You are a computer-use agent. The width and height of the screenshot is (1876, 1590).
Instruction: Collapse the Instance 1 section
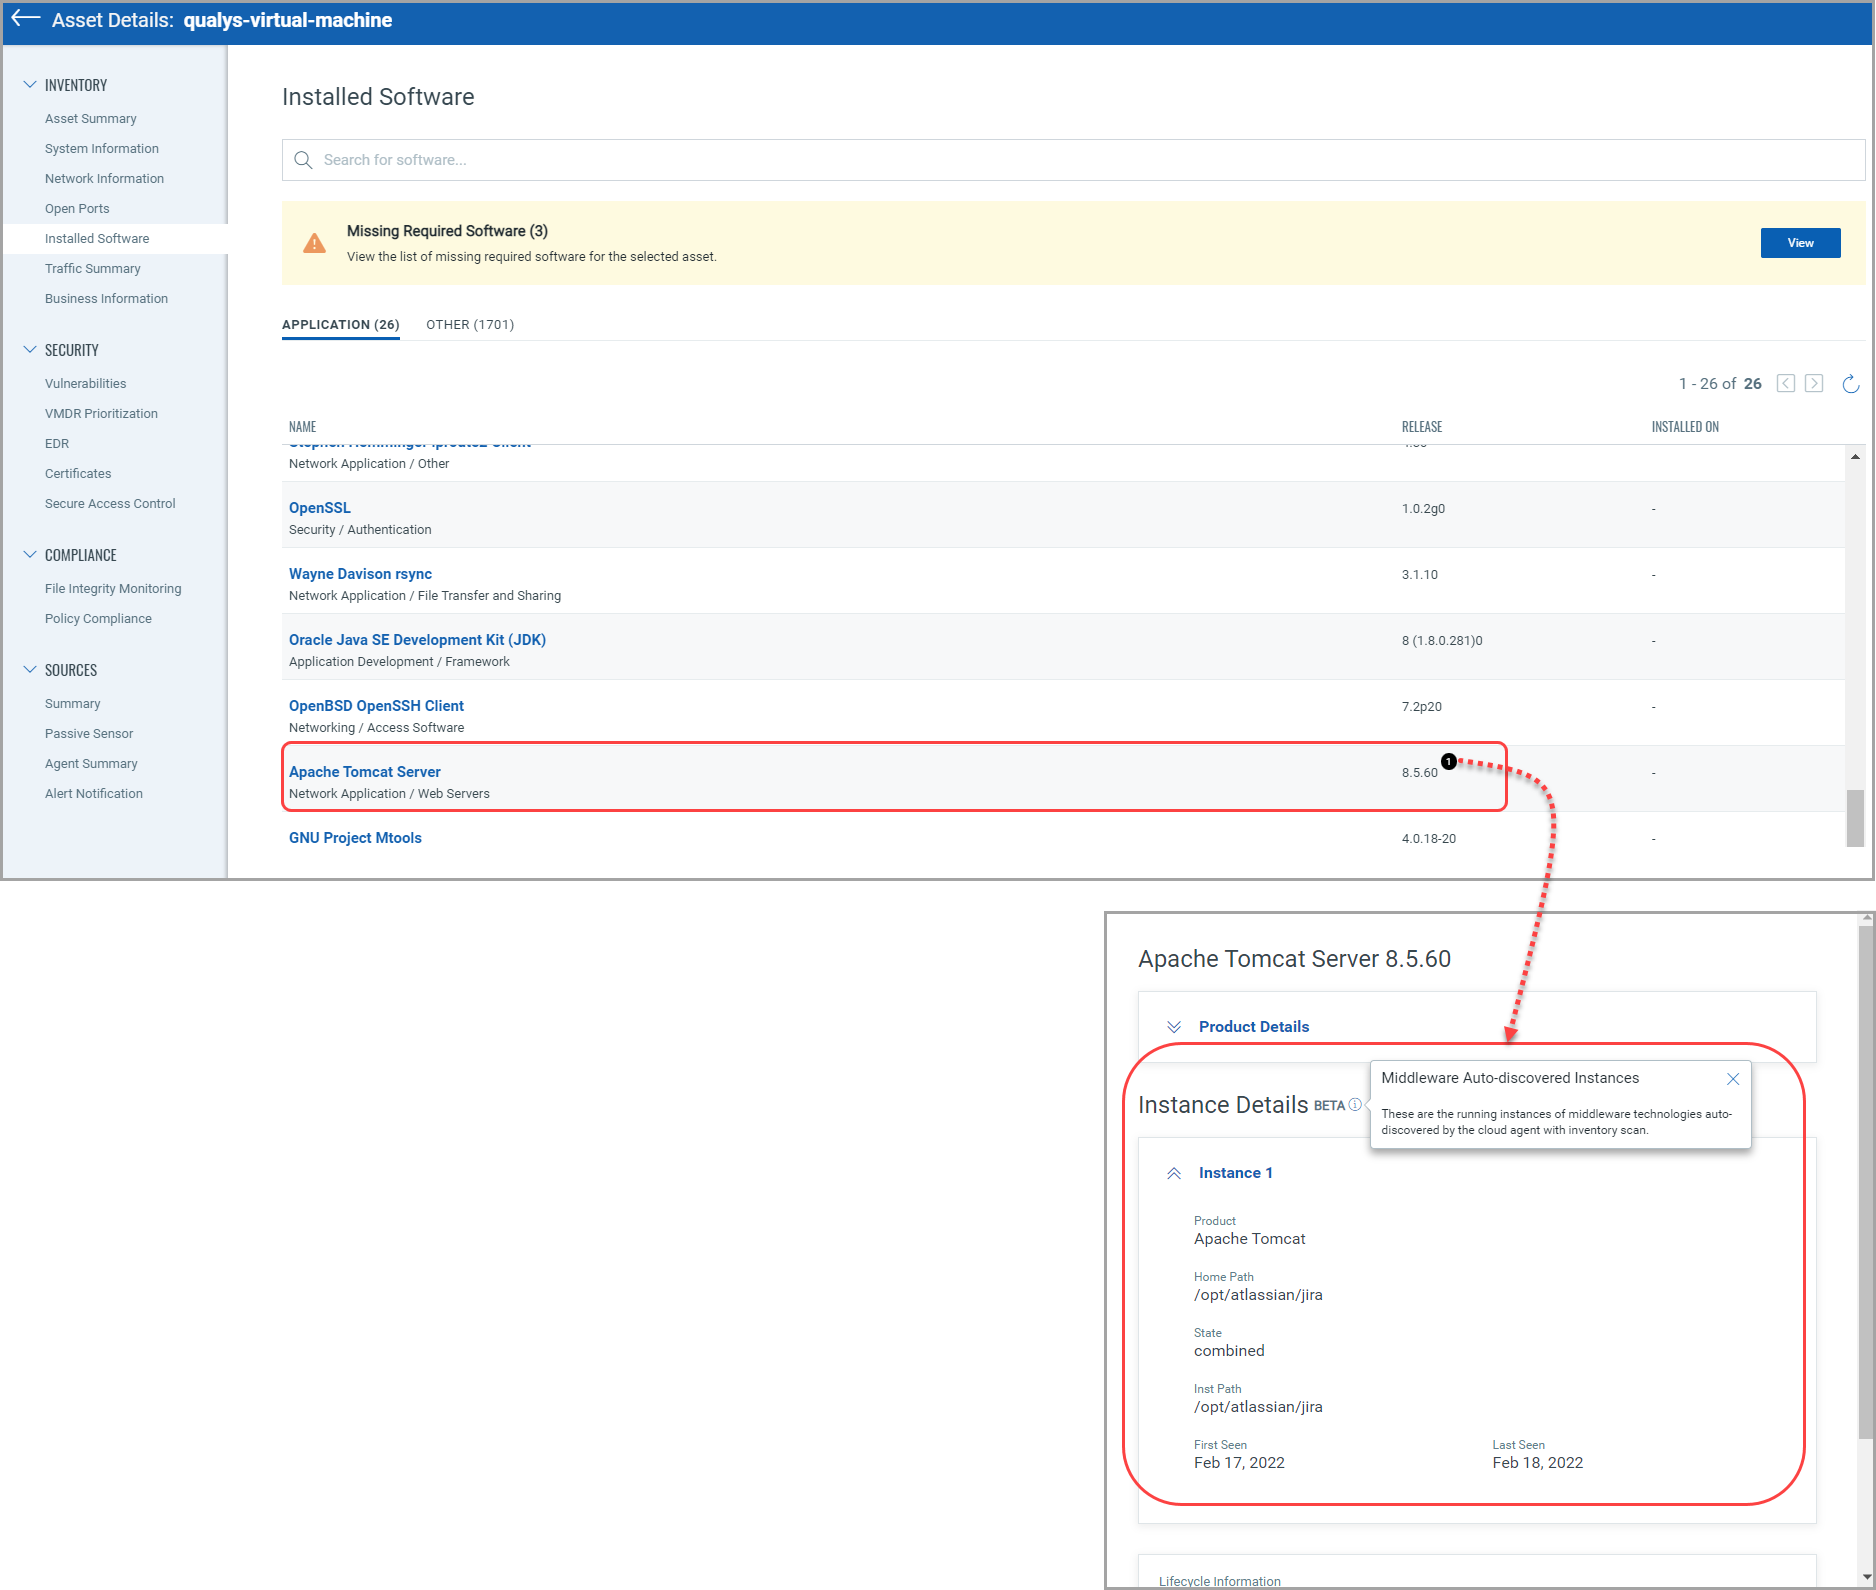coord(1174,1173)
